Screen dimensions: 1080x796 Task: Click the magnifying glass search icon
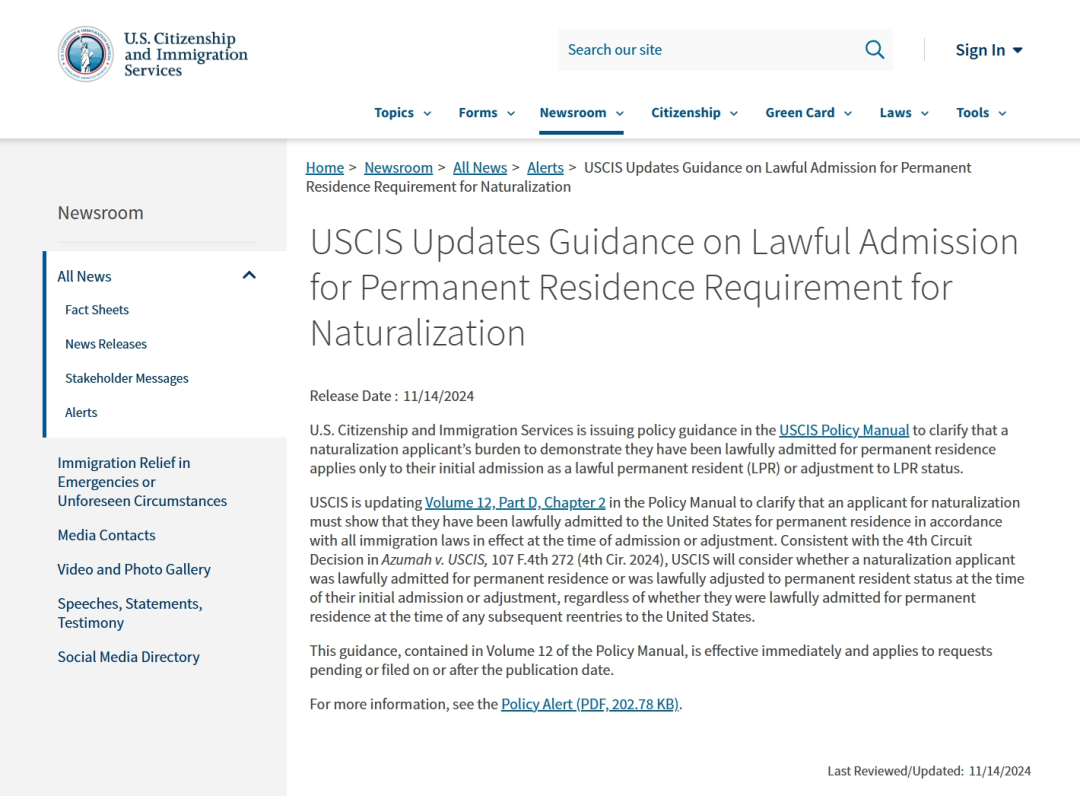[x=874, y=50]
